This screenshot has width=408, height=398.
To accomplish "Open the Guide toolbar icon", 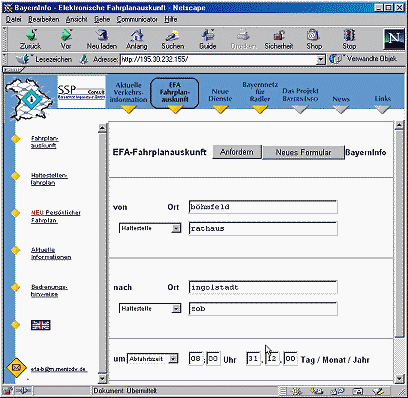I will [208, 35].
